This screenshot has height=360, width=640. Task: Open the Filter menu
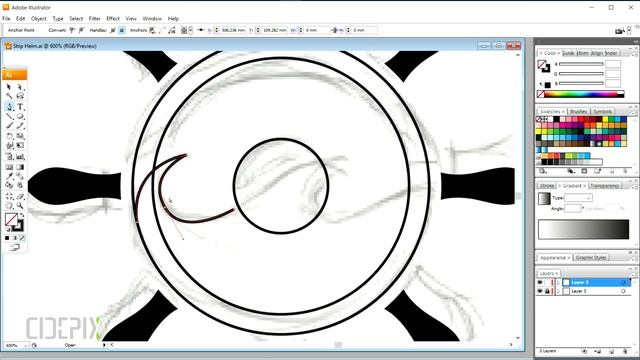click(x=95, y=19)
